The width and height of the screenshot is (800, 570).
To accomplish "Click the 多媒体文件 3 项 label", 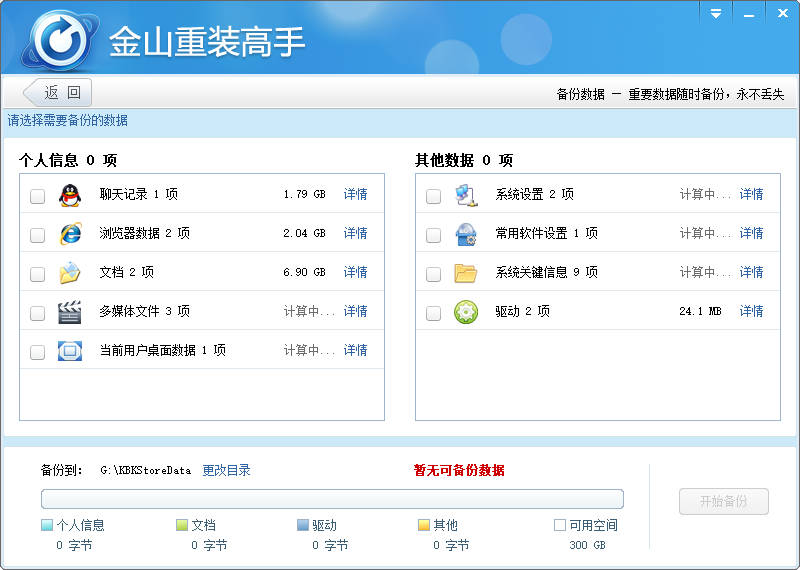I will (144, 311).
